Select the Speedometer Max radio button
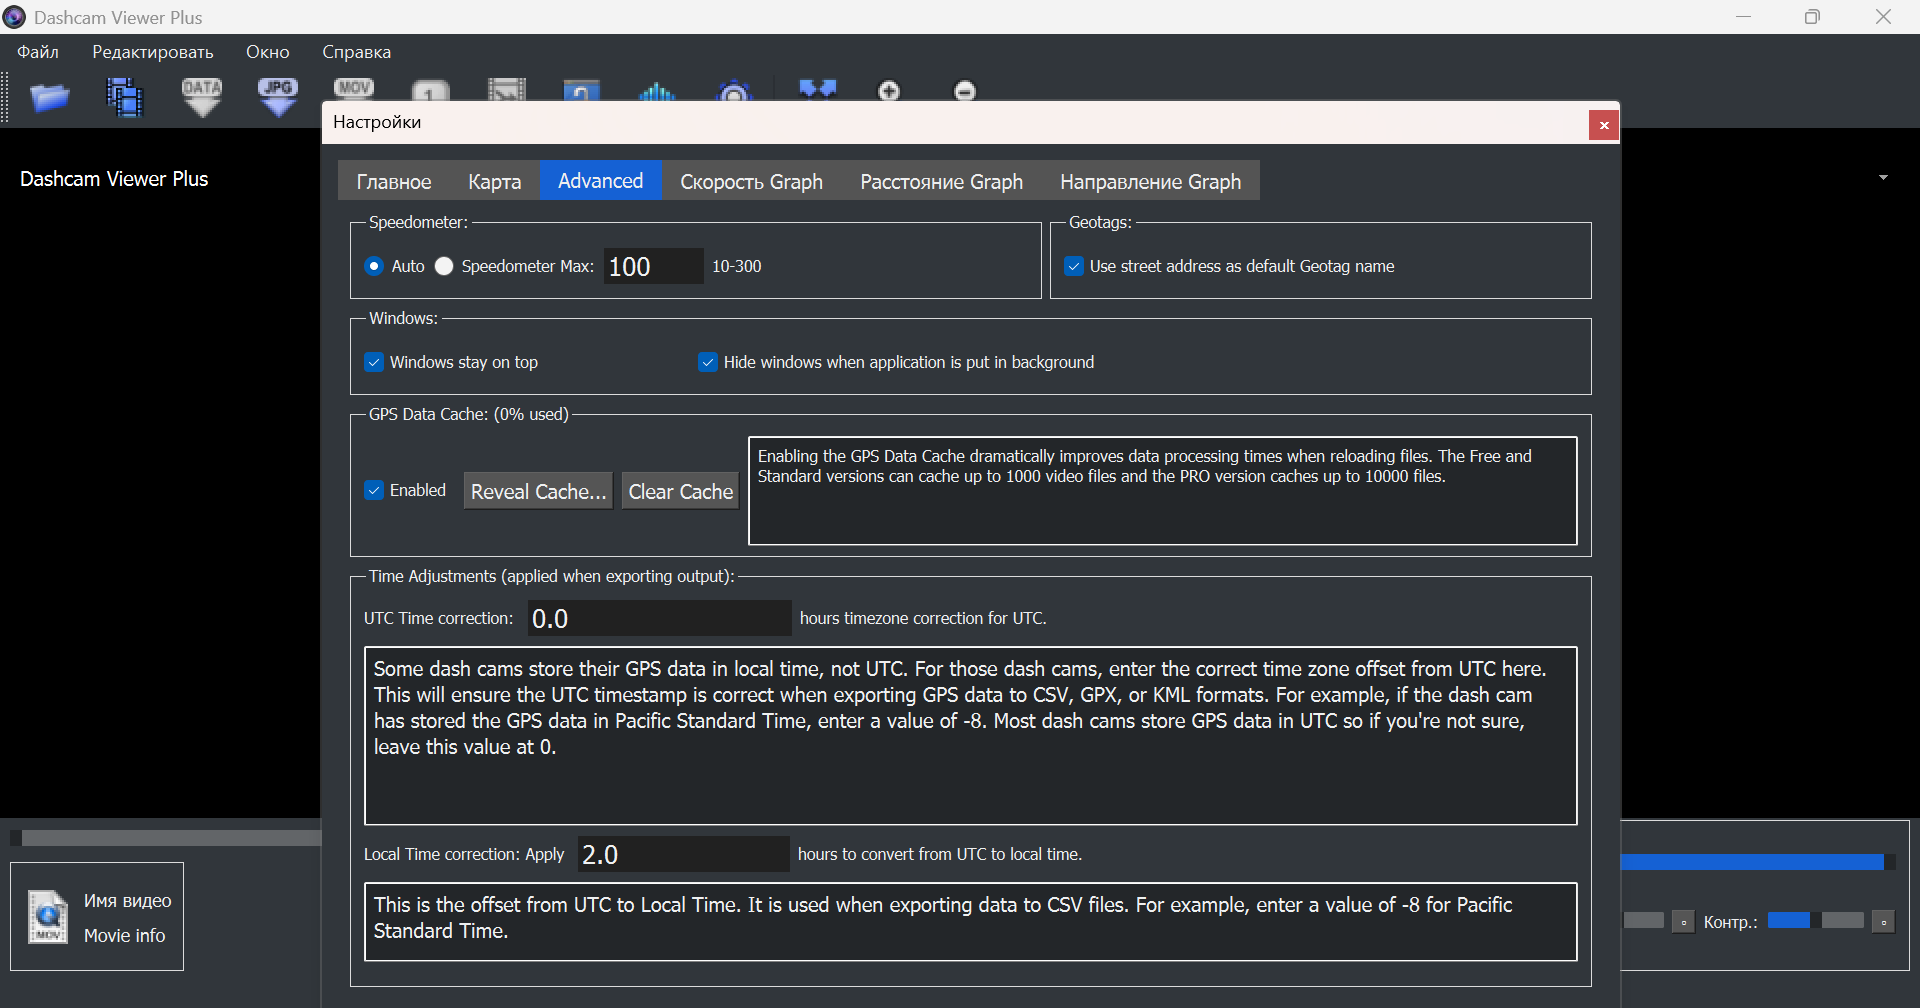This screenshot has width=1920, height=1008. coord(444,266)
